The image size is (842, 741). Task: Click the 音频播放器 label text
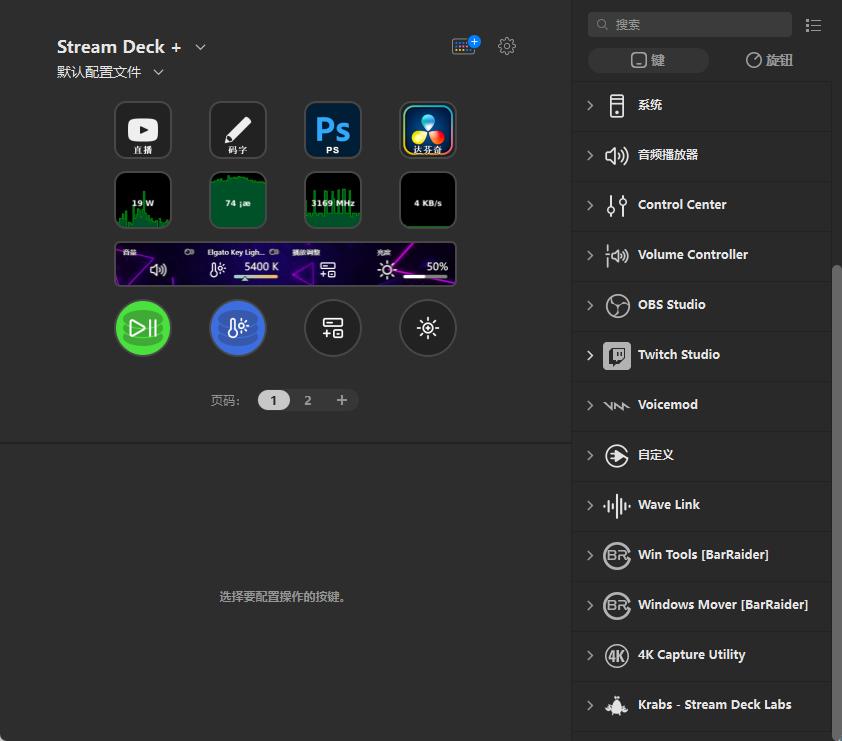[668, 155]
